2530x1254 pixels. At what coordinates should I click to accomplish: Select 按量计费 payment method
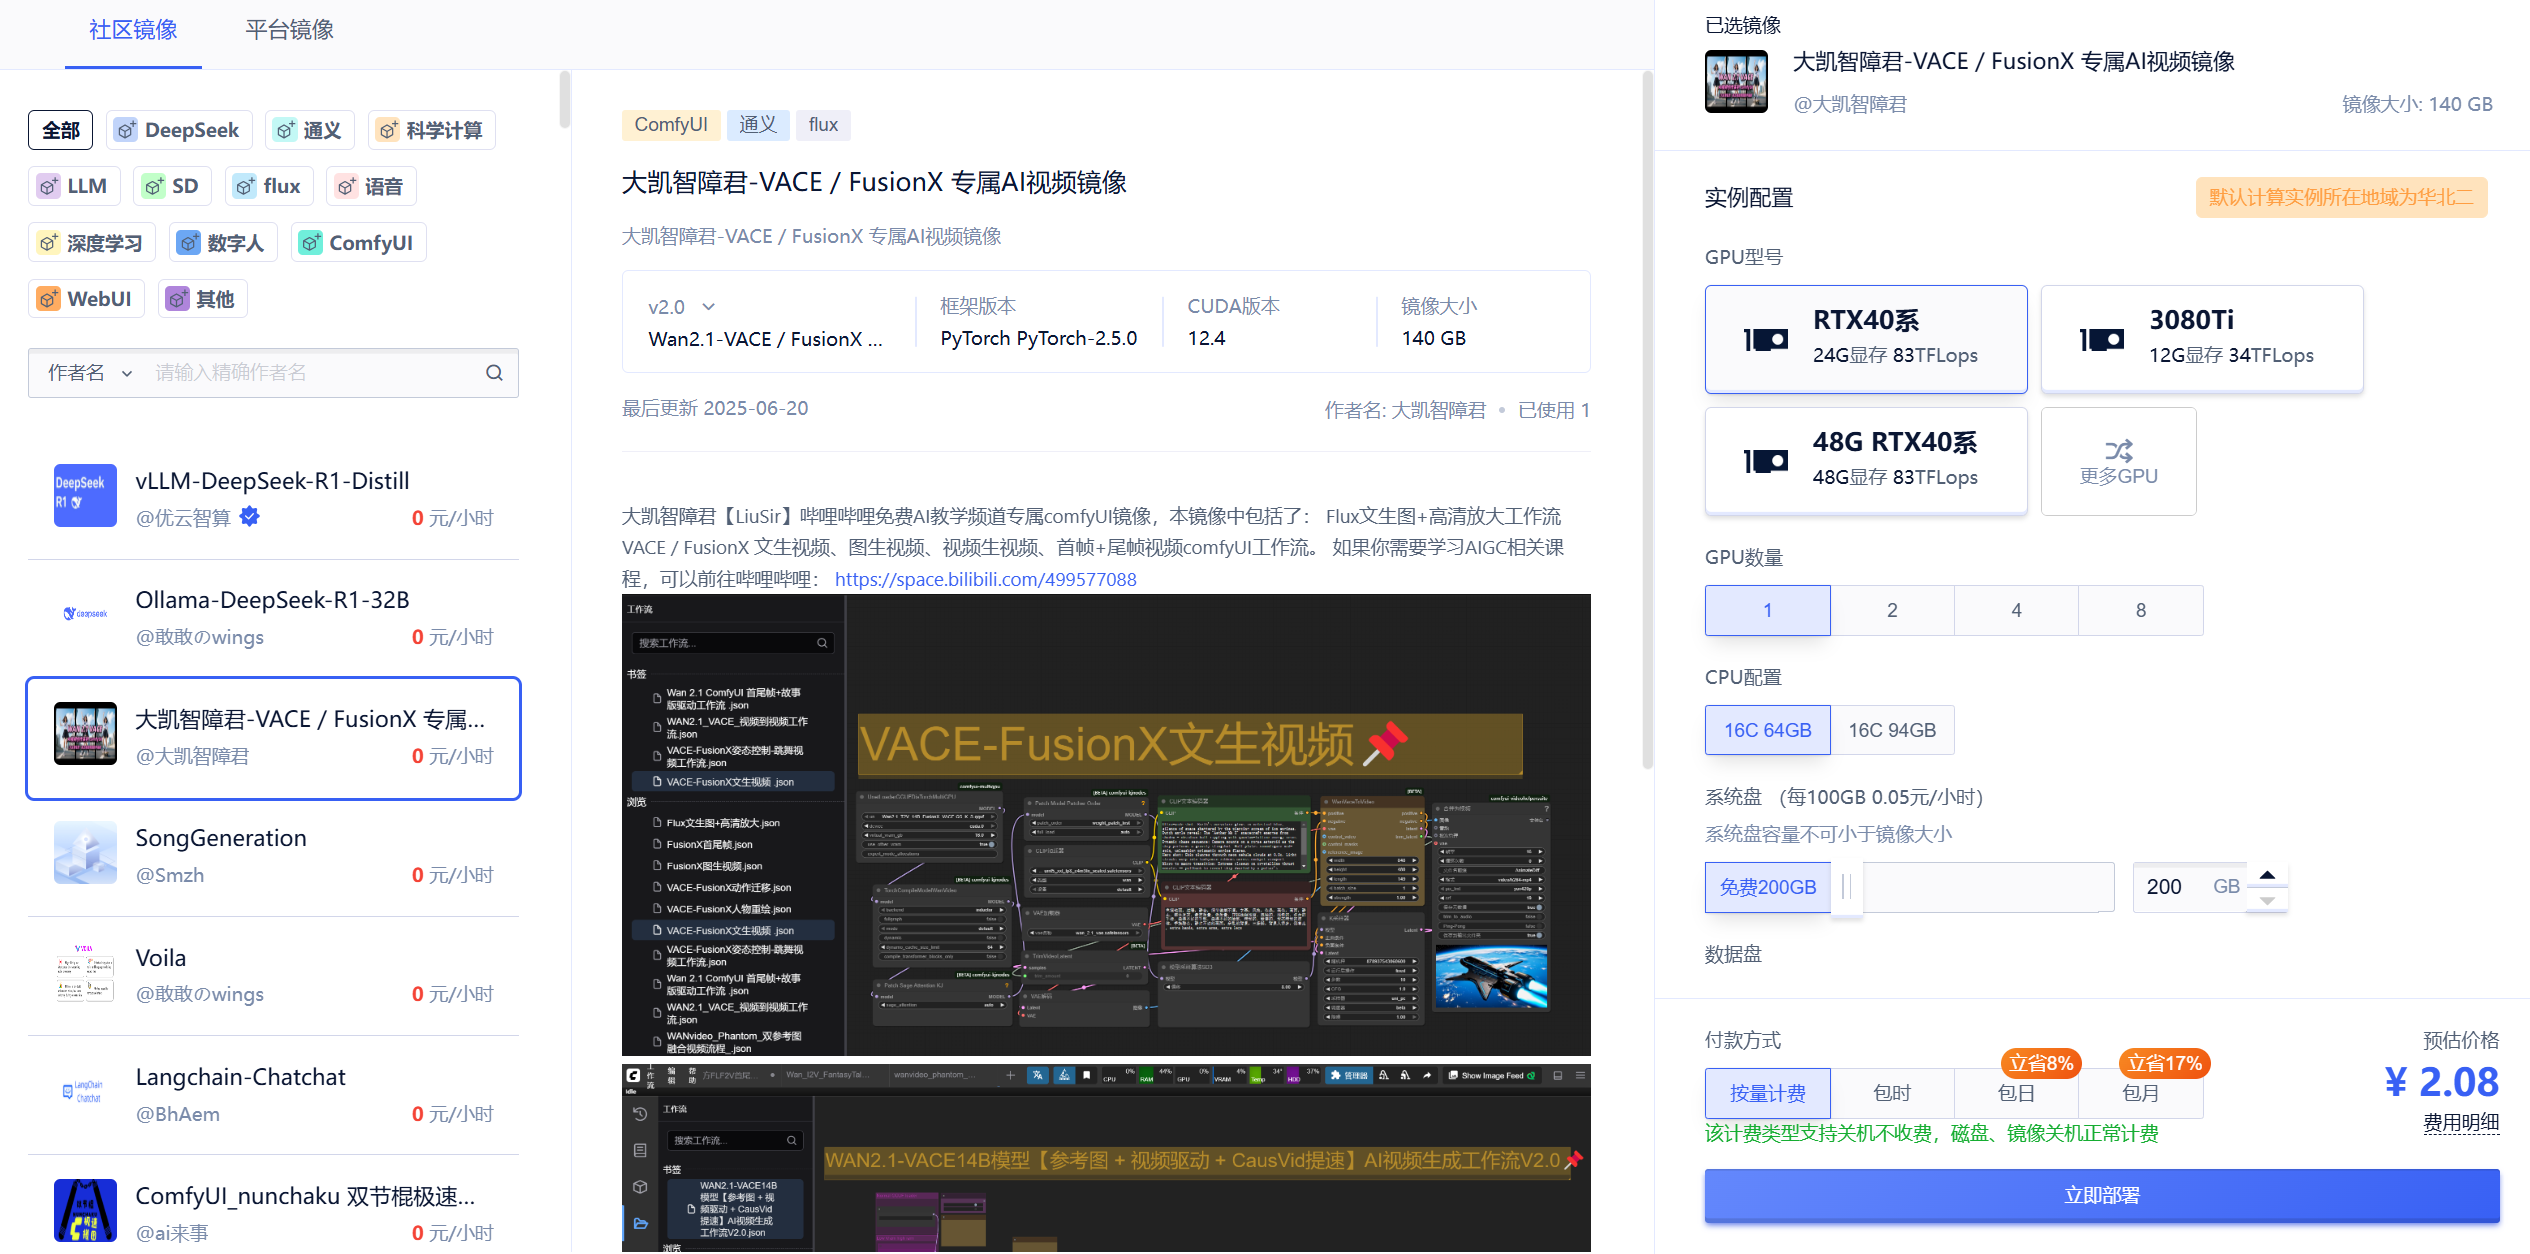pyautogui.click(x=1767, y=1094)
